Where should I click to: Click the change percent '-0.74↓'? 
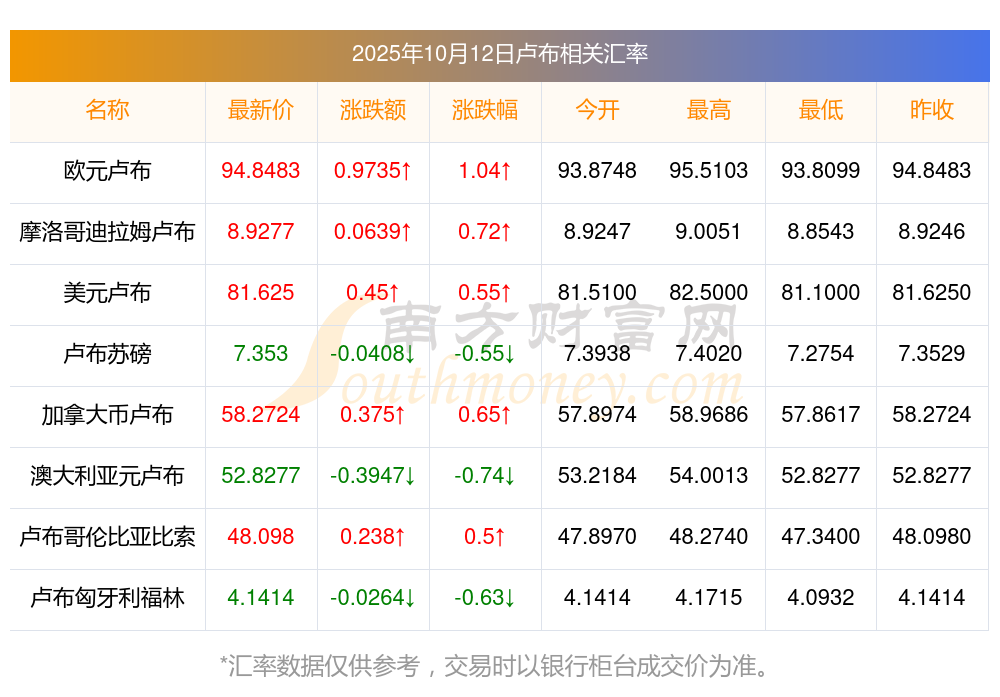[485, 475]
